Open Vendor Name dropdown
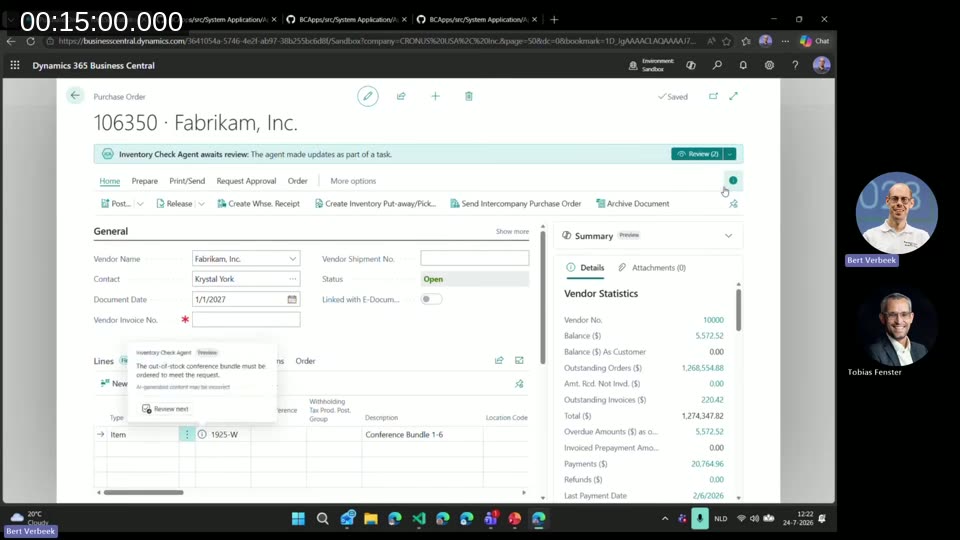This screenshot has height=540, width=960. [293, 259]
